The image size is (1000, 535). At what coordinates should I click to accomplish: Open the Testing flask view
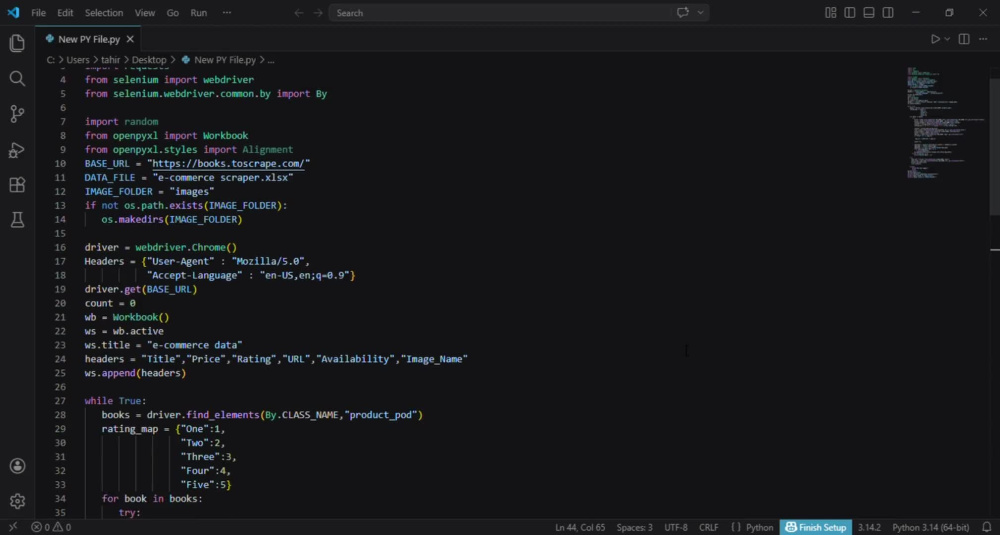[17, 220]
